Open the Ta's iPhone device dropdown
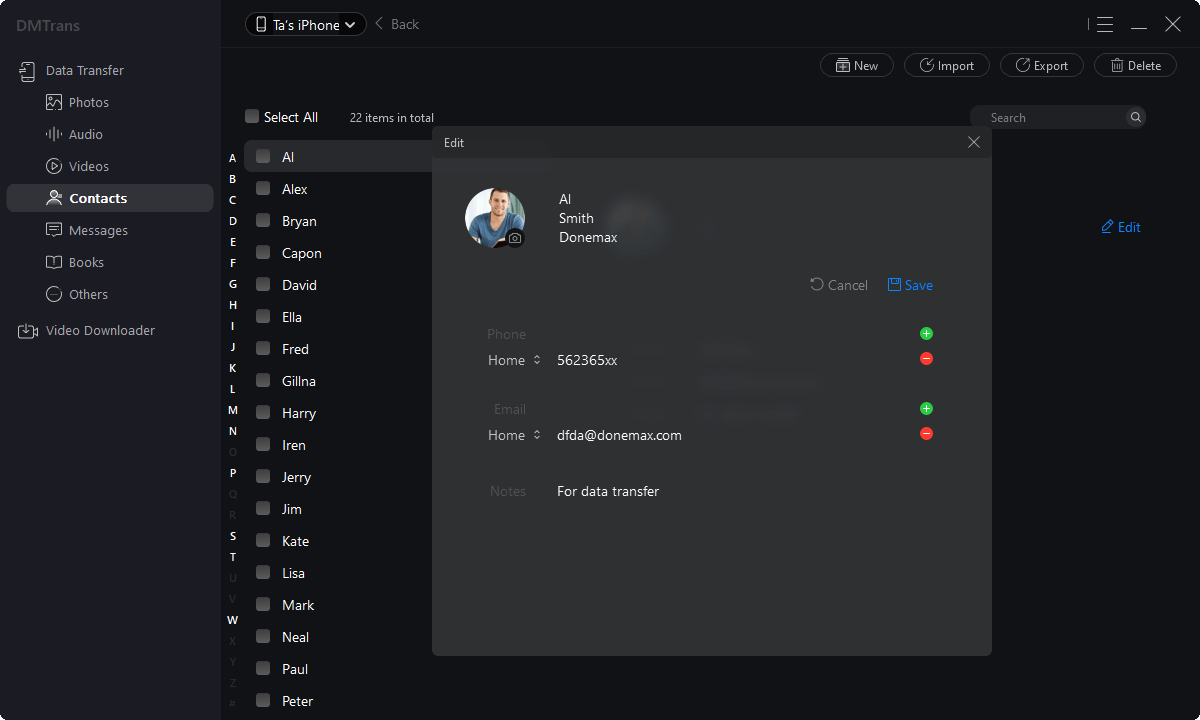1200x720 pixels. [x=306, y=25]
